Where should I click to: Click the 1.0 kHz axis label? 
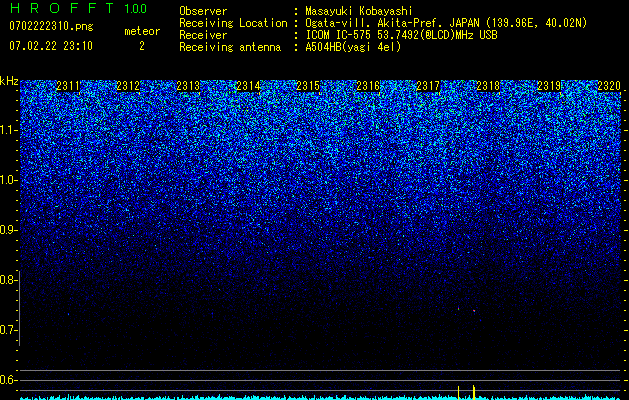click(x=9, y=180)
